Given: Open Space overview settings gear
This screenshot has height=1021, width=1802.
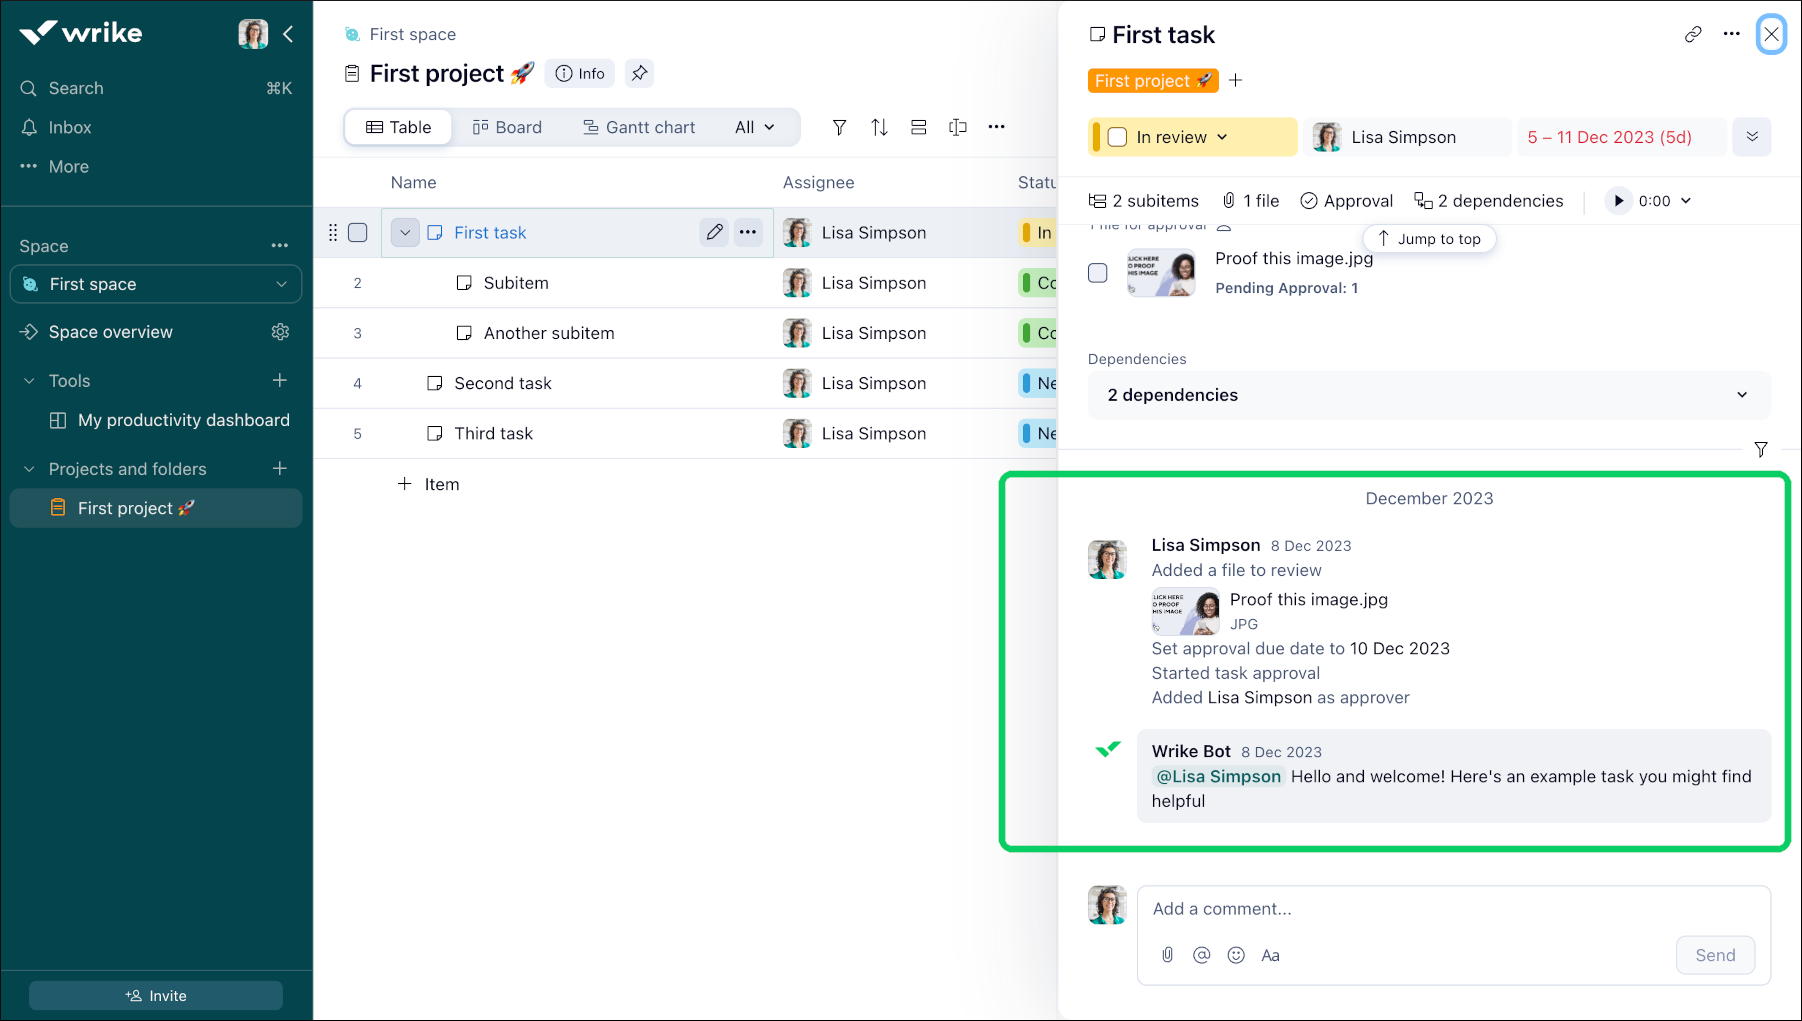Looking at the screenshot, I should pos(280,332).
